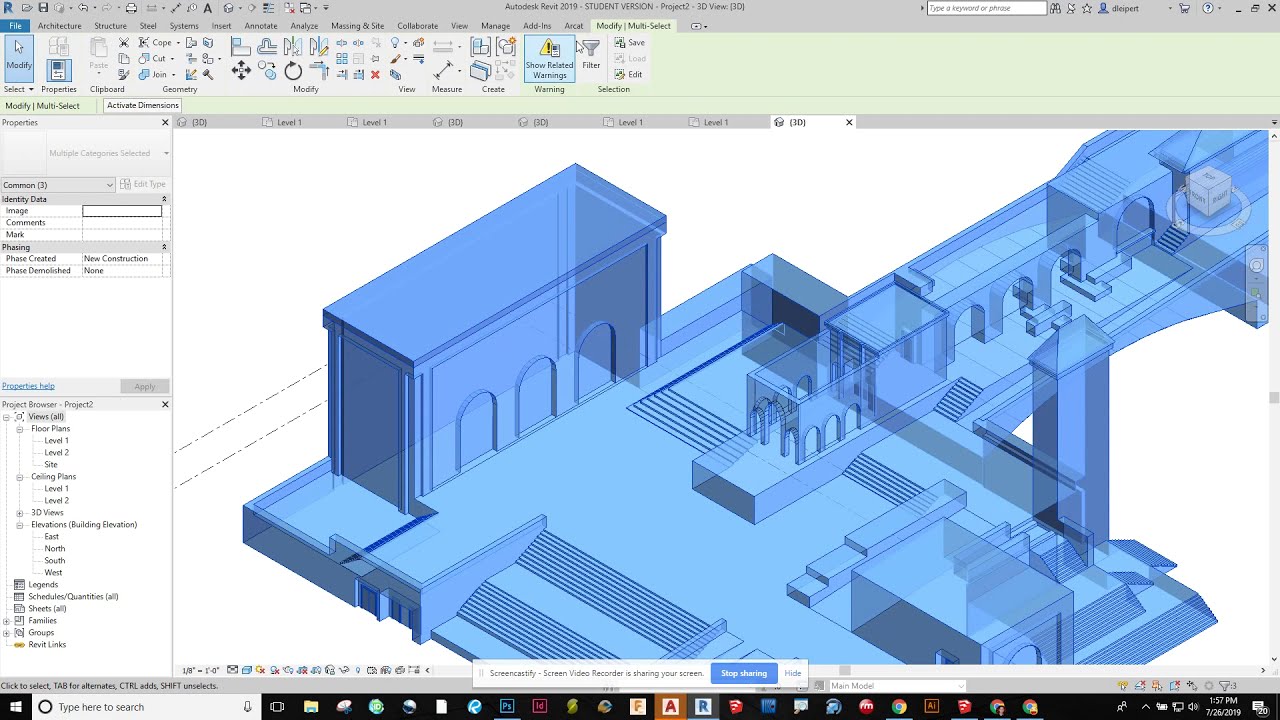Open the Select panel dropdown
This screenshot has height=720, width=1280.
point(19,89)
